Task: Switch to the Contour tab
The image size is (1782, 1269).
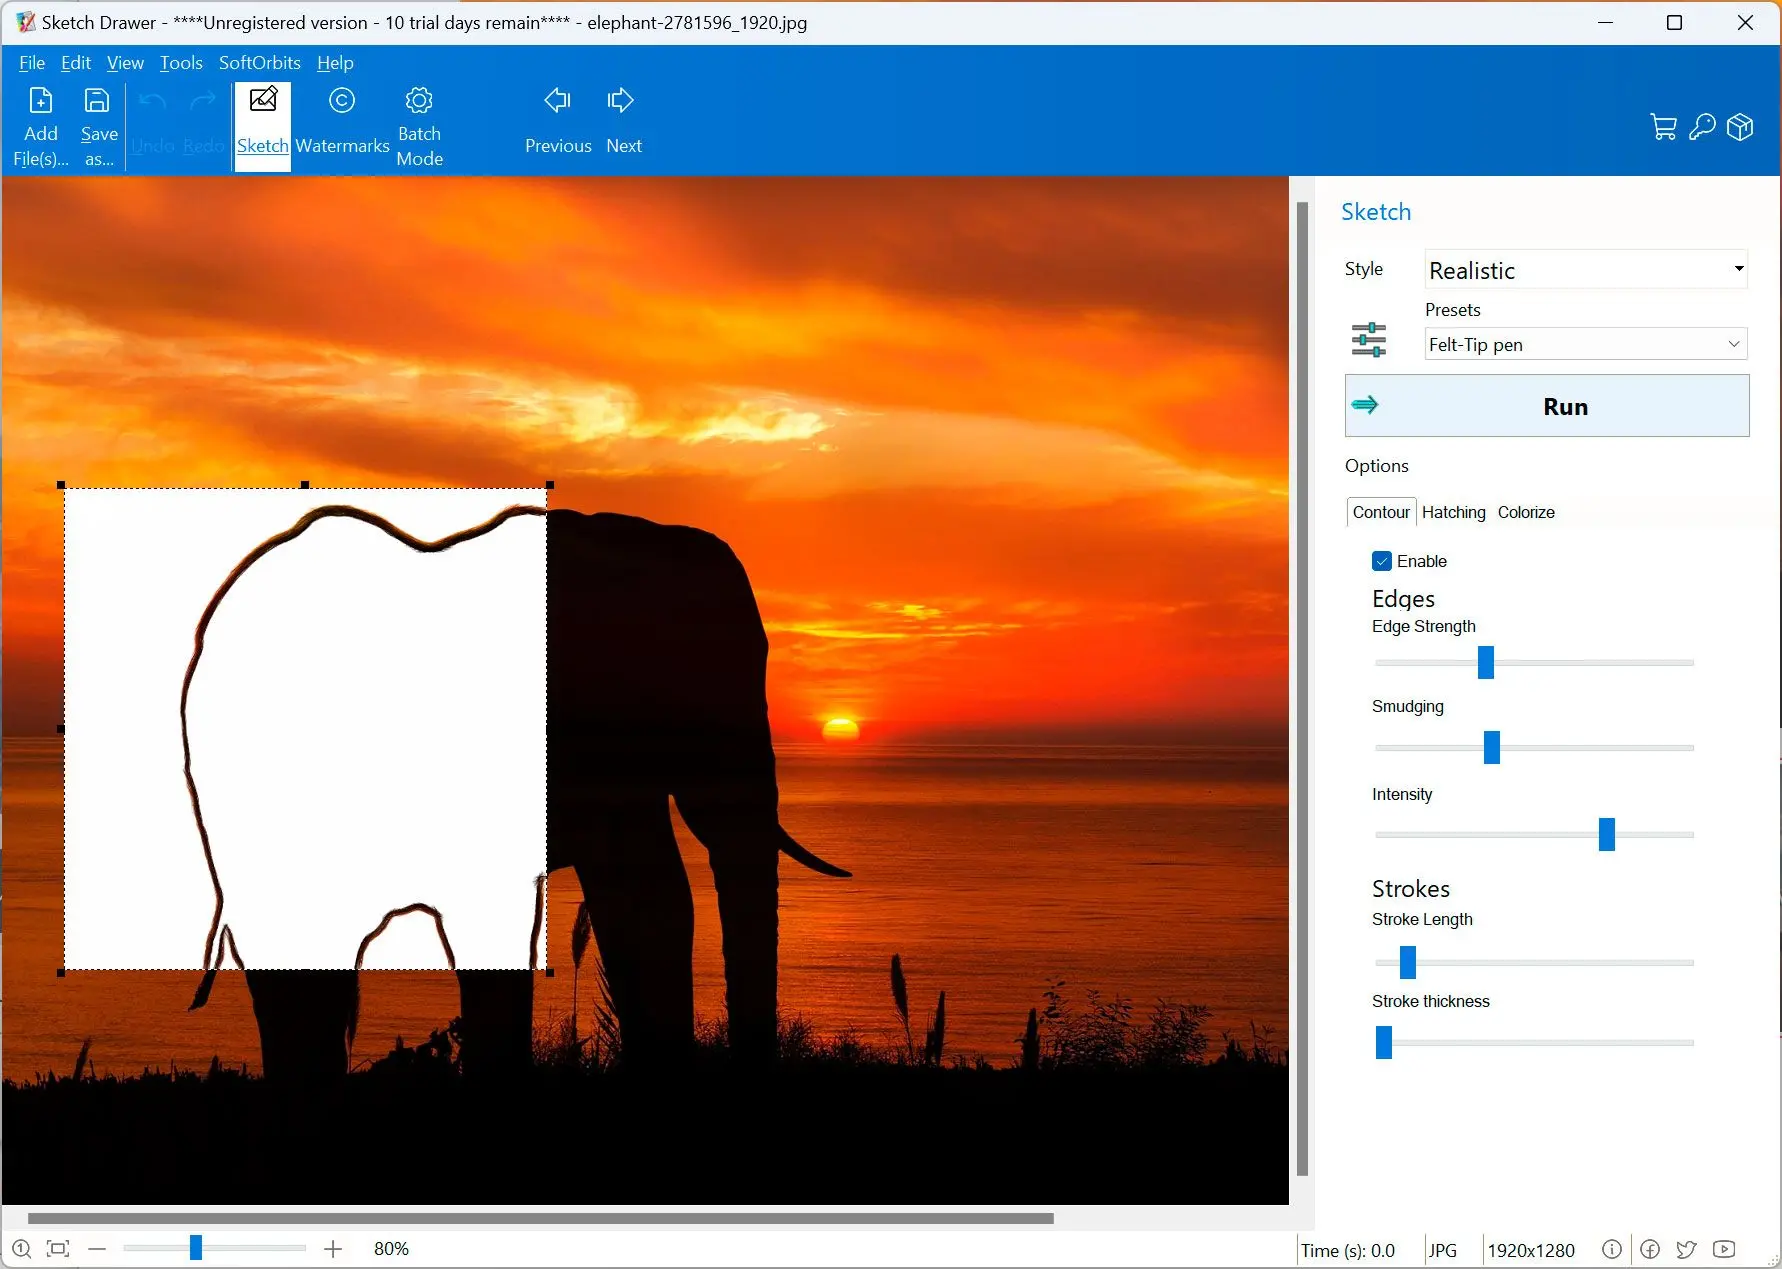Action: tap(1381, 512)
